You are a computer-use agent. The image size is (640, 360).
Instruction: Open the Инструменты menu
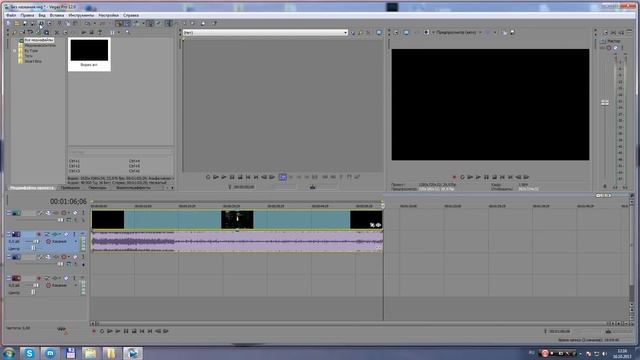pos(81,15)
